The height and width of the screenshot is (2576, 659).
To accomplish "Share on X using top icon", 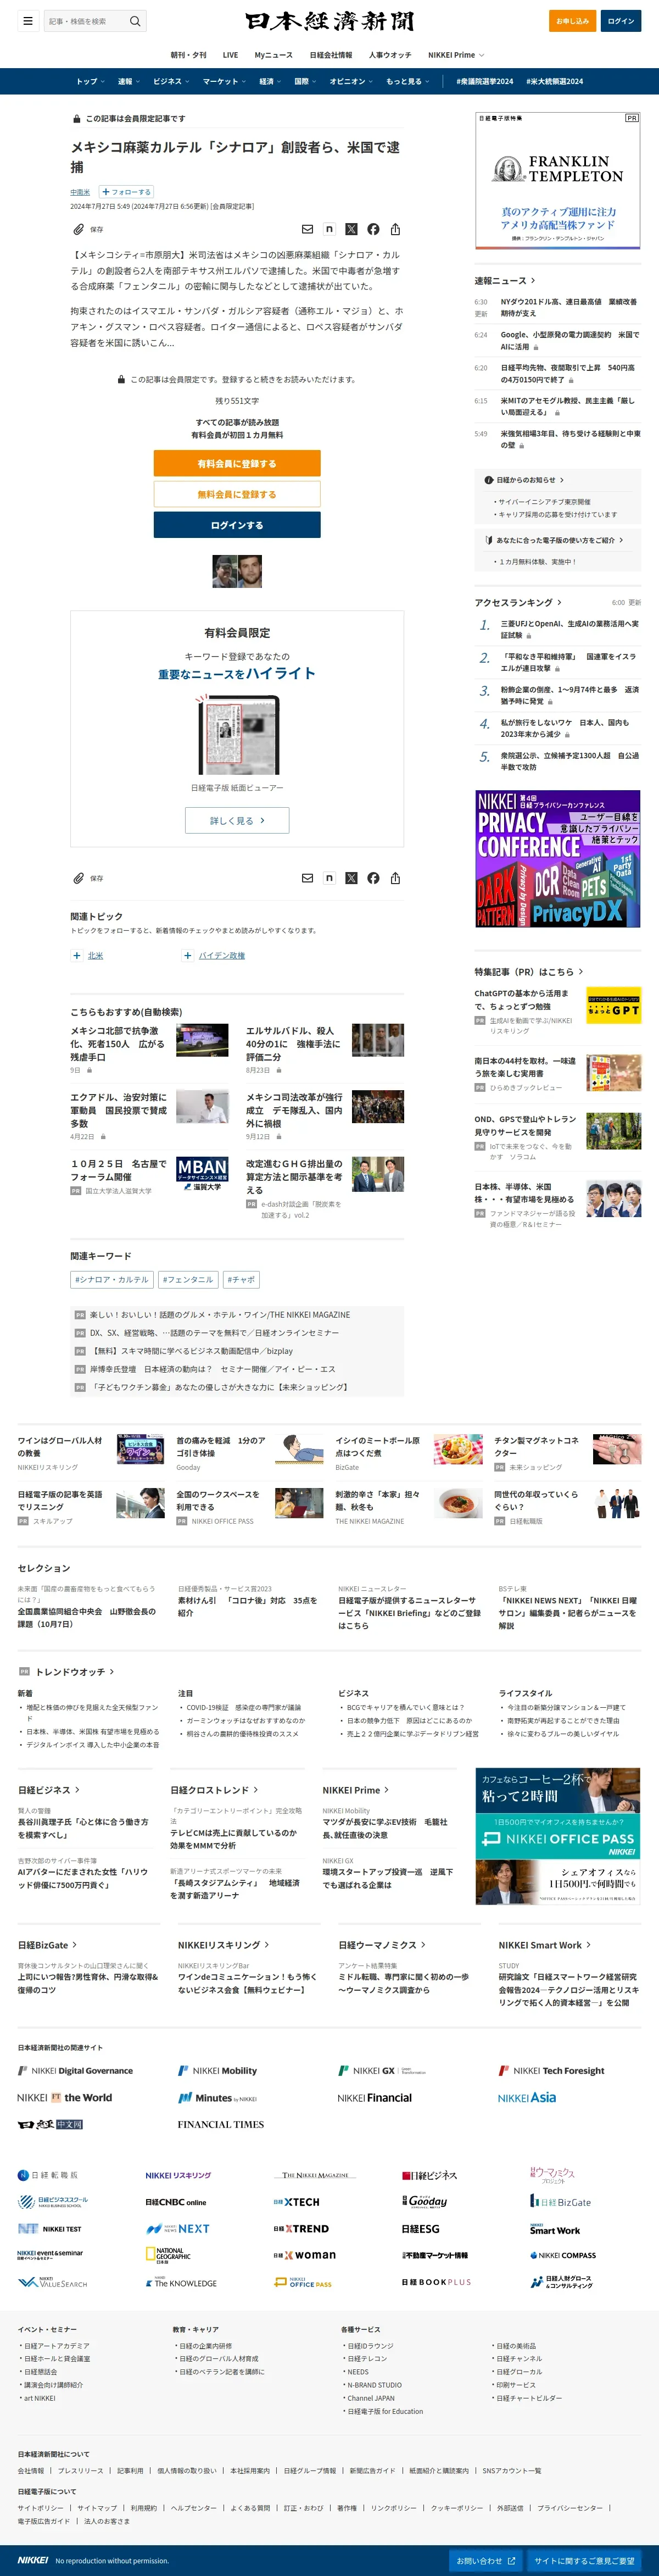I will [351, 229].
